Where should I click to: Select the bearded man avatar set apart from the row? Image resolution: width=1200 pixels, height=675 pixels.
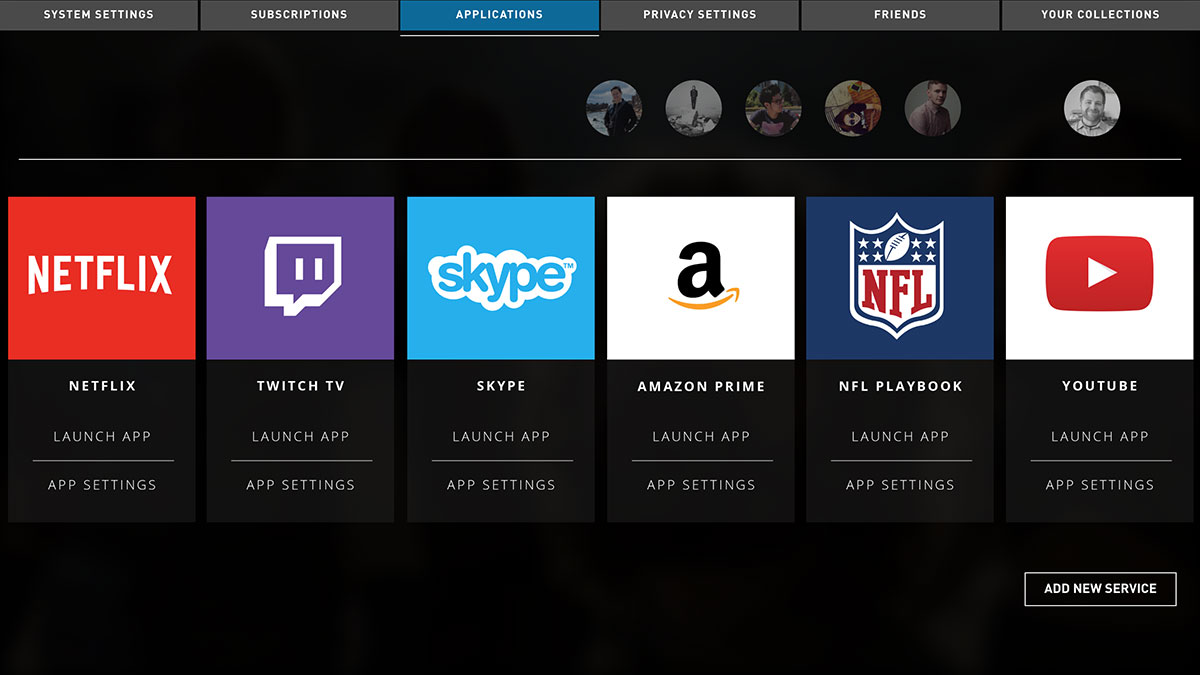pos(1092,108)
